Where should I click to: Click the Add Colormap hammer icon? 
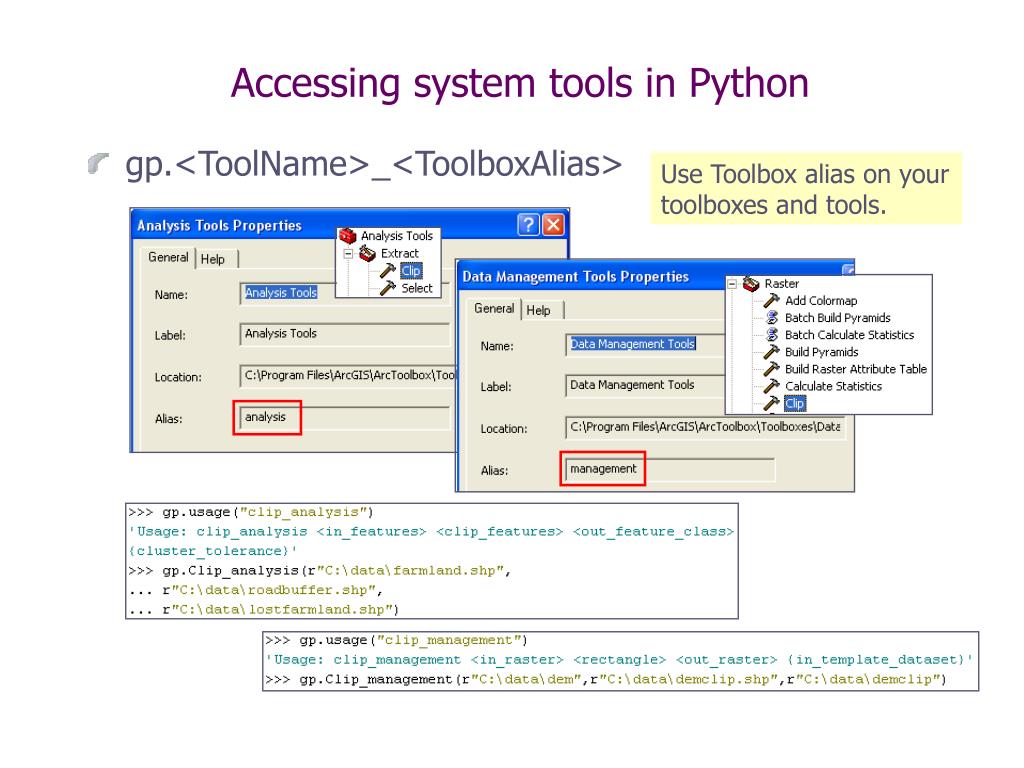(772, 300)
